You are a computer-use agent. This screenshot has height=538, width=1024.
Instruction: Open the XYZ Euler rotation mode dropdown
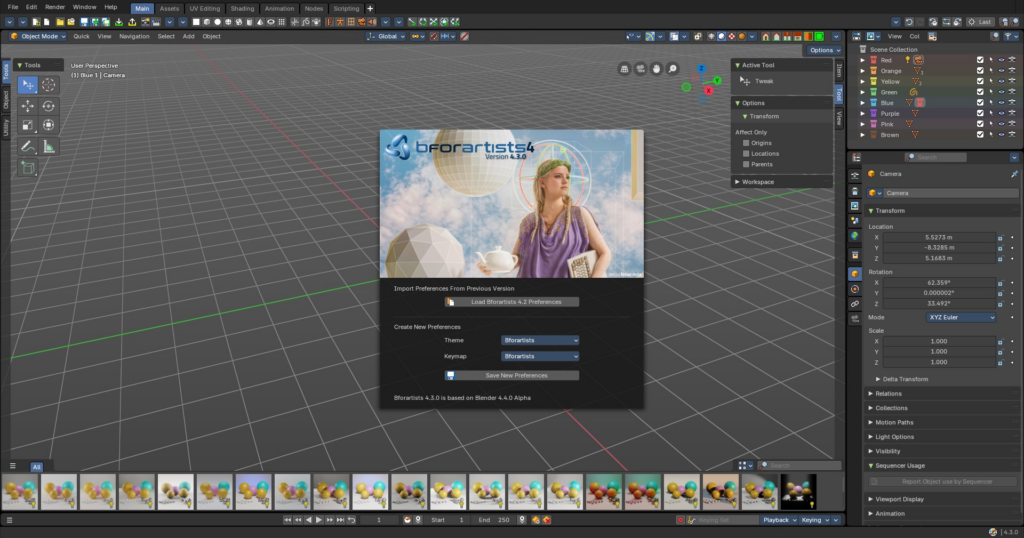tap(961, 317)
